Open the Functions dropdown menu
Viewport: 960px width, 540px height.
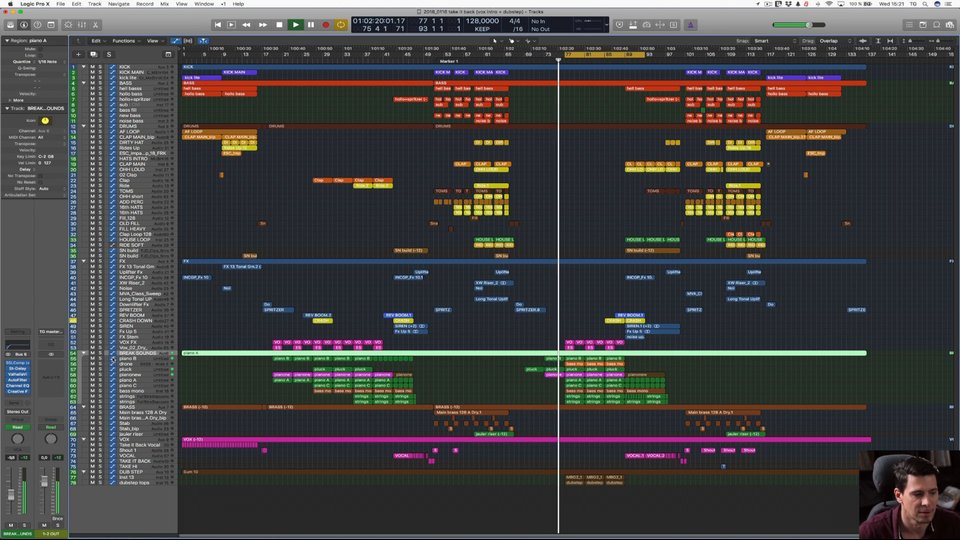(x=126, y=41)
